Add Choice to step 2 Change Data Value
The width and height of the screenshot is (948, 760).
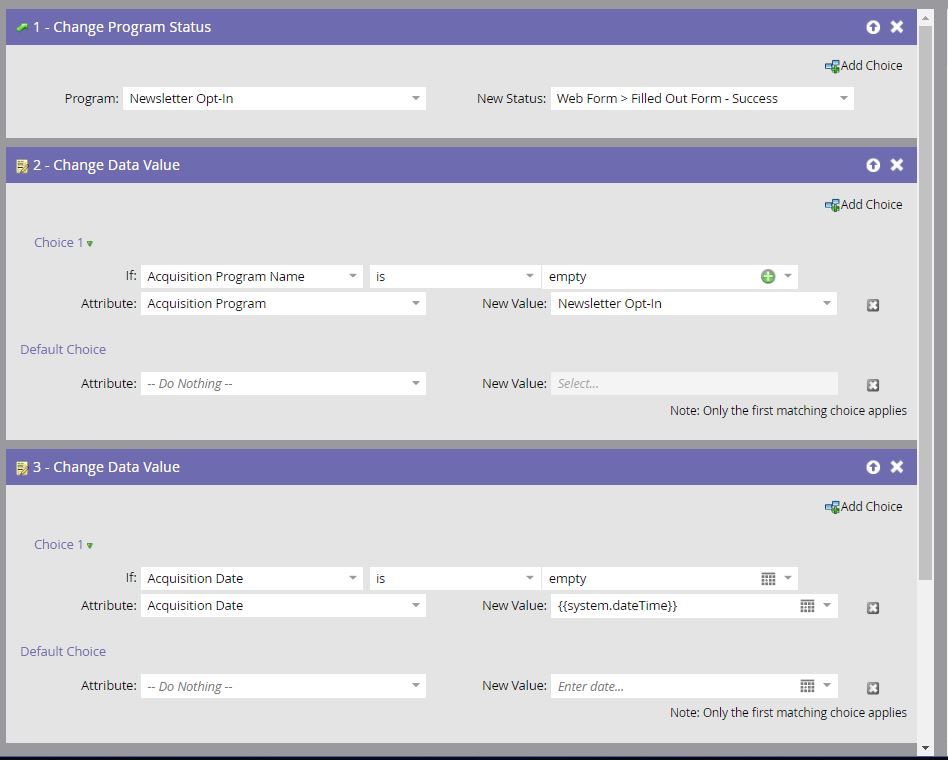[863, 205]
